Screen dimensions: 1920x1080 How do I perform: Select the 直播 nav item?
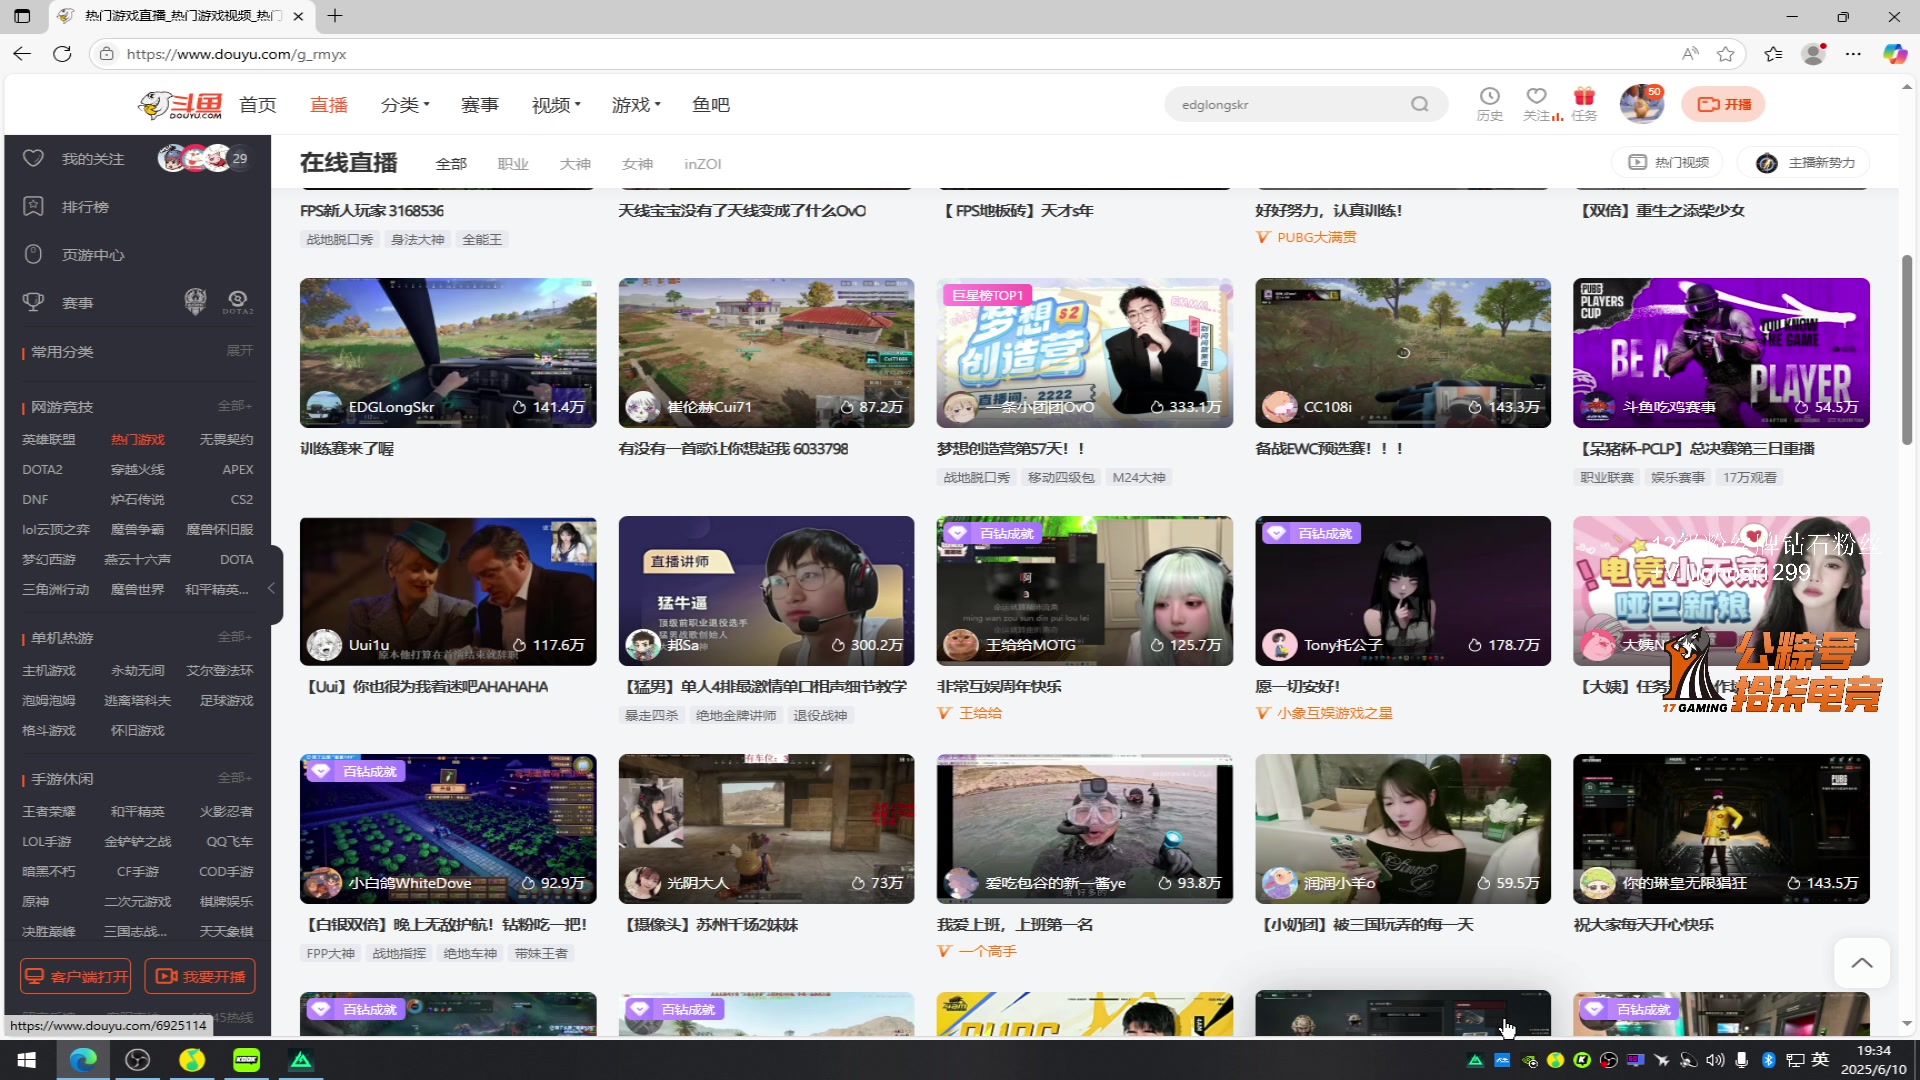329,105
